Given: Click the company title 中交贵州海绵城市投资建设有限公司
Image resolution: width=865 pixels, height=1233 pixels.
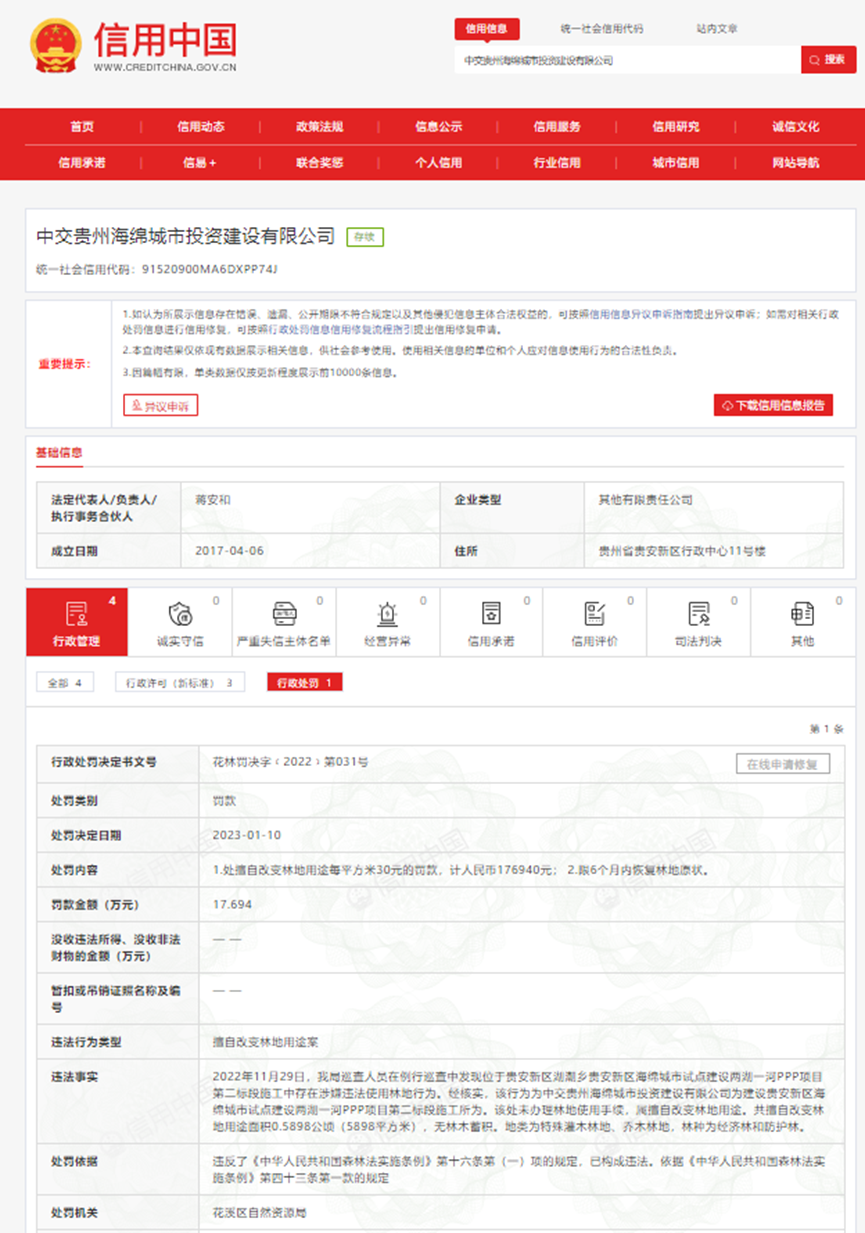Looking at the screenshot, I should point(186,236).
